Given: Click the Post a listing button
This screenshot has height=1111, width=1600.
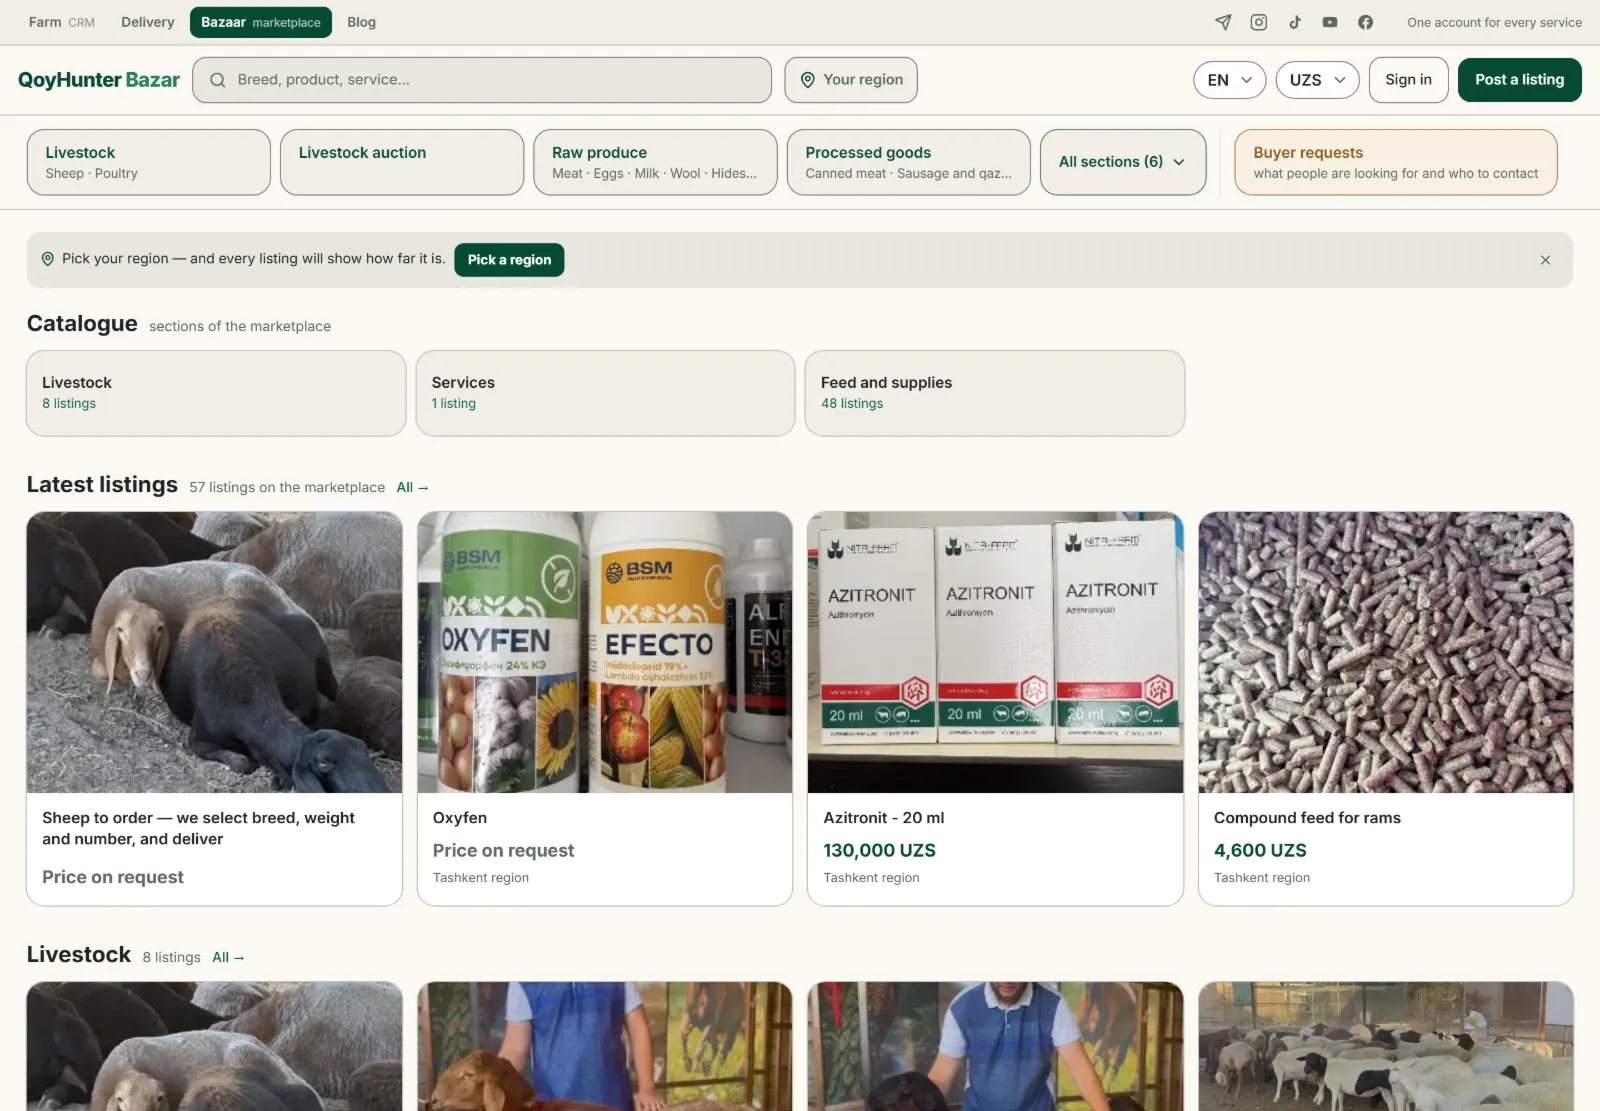Looking at the screenshot, I should [1519, 80].
